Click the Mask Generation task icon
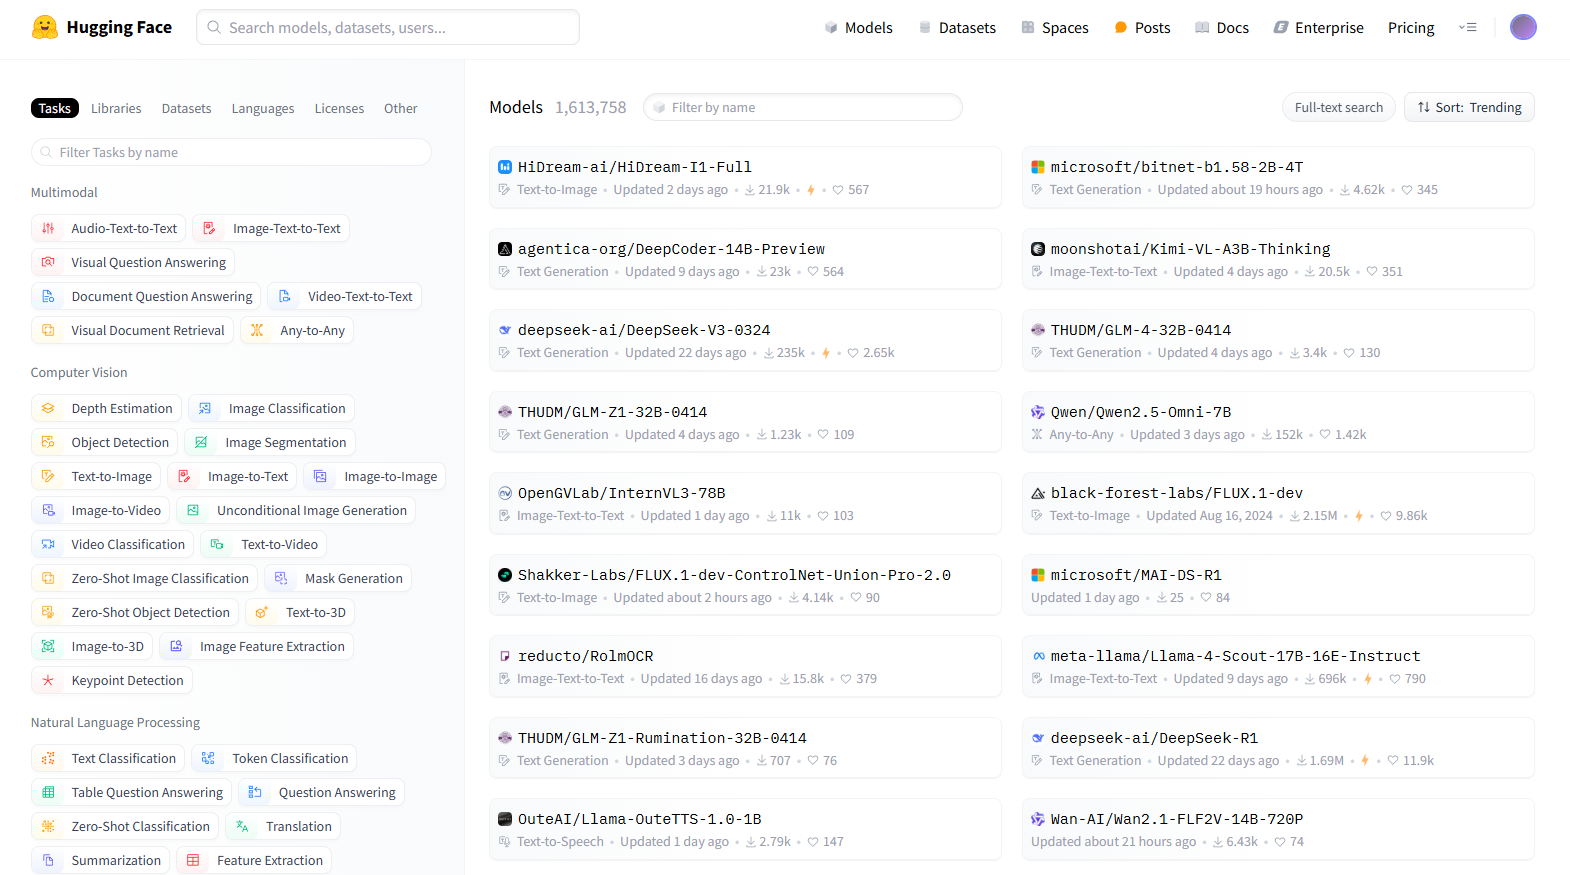The width and height of the screenshot is (1570, 875). (x=281, y=578)
